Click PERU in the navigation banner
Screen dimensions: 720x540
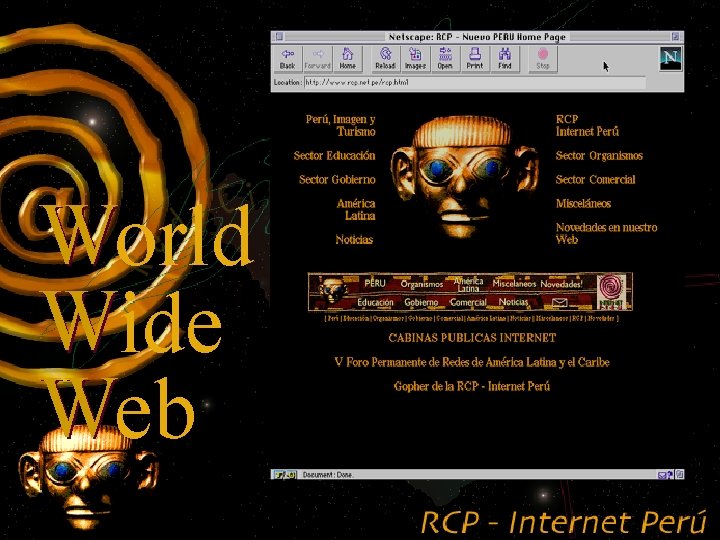(x=375, y=283)
